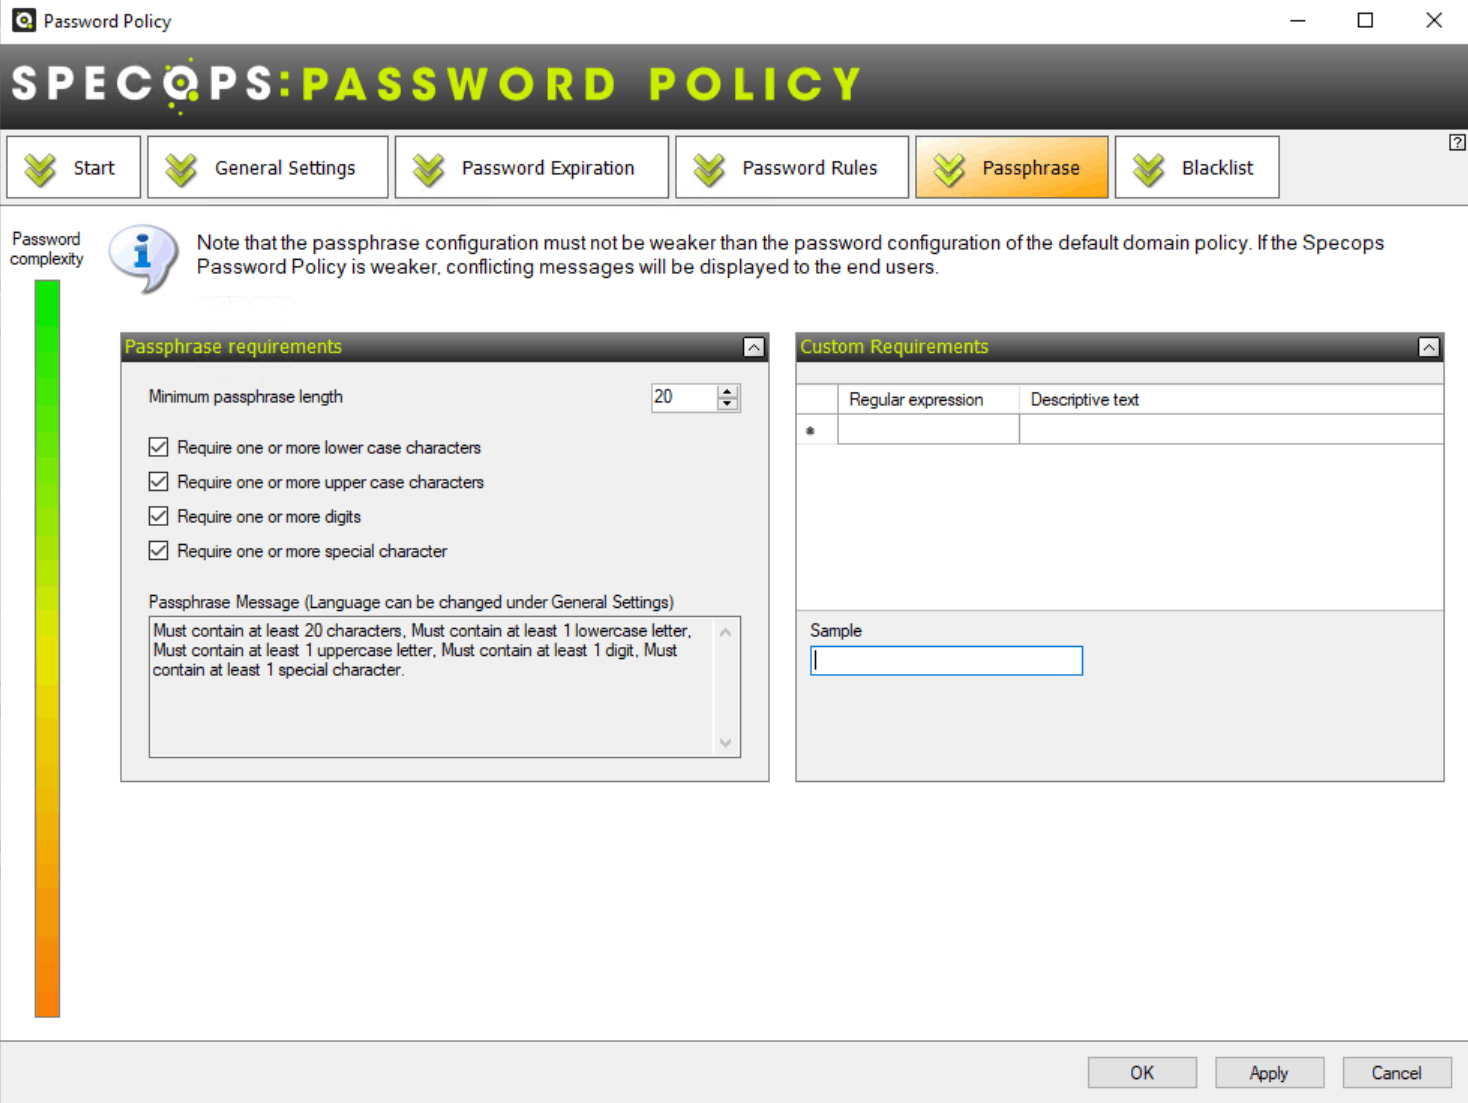This screenshot has width=1468, height=1103.
Task: Collapse the Custom Requirements panel
Action: 1429,347
